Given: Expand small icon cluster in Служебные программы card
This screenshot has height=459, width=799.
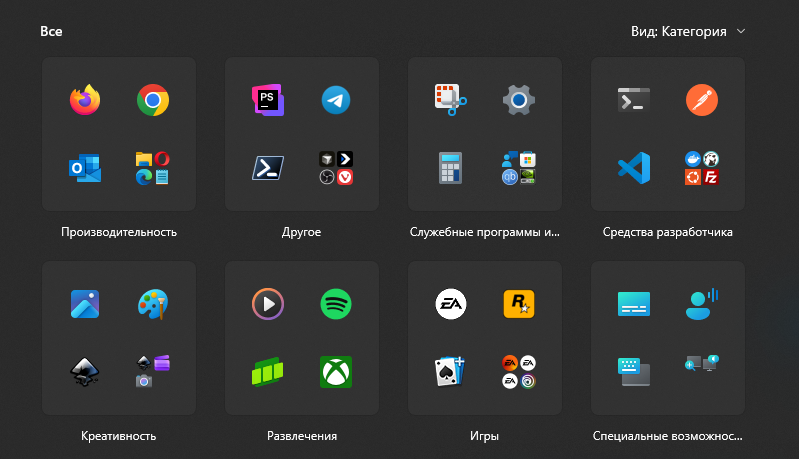Looking at the screenshot, I should pyautogui.click(x=519, y=168).
